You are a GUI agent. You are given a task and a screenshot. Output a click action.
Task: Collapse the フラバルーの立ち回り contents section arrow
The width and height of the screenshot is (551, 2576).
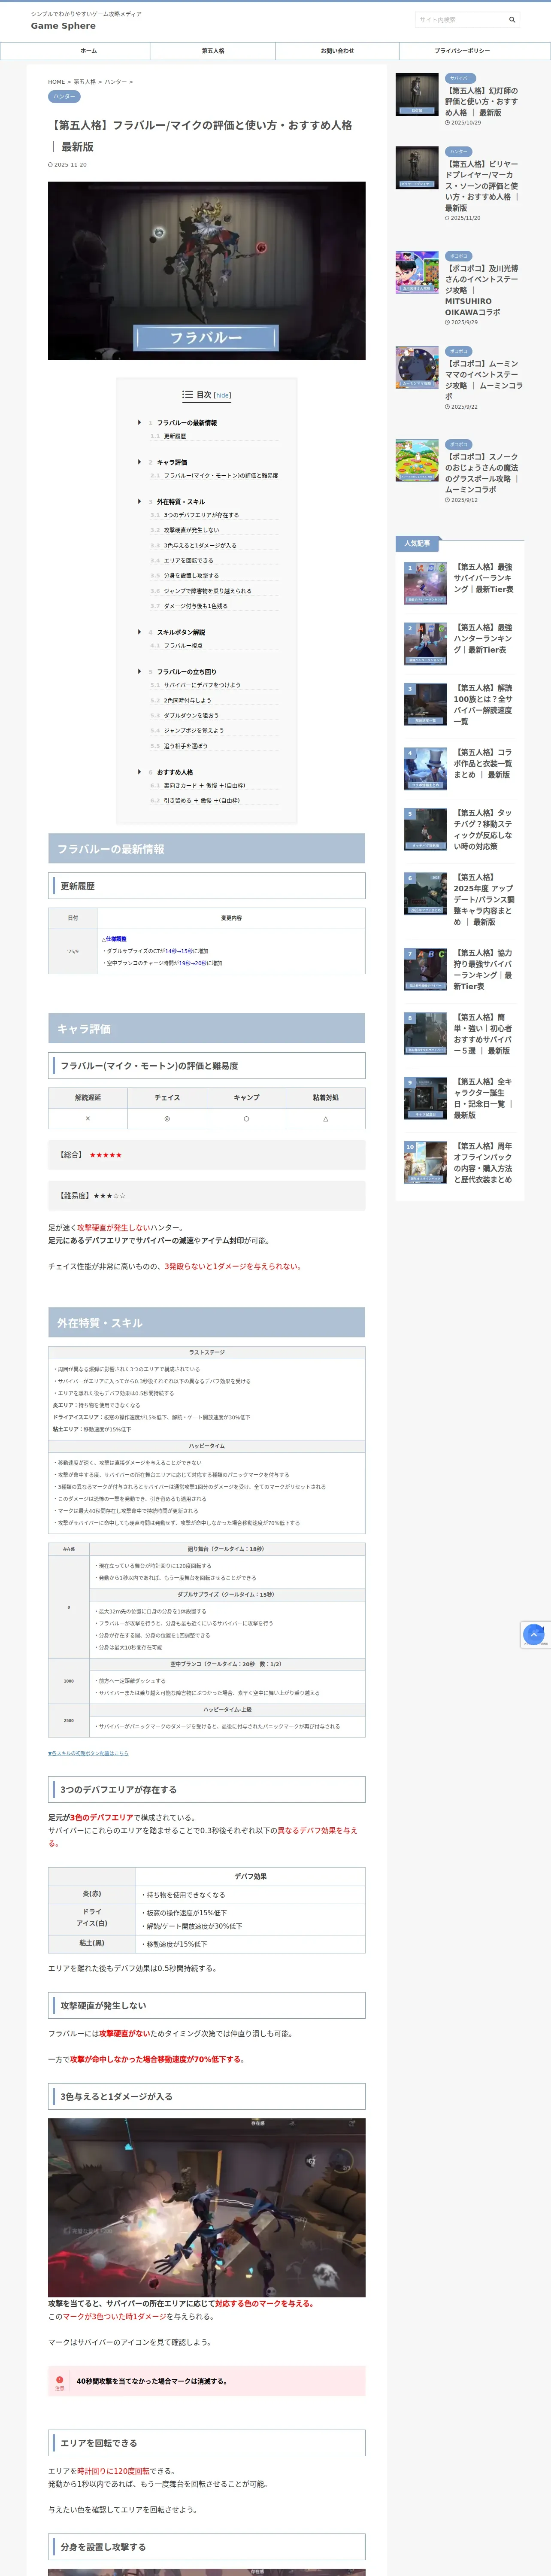click(x=139, y=671)
